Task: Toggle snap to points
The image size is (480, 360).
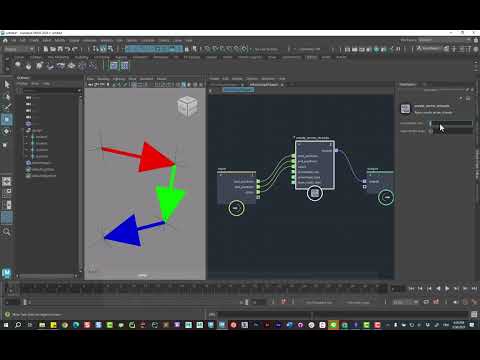Action: point(222,49)
